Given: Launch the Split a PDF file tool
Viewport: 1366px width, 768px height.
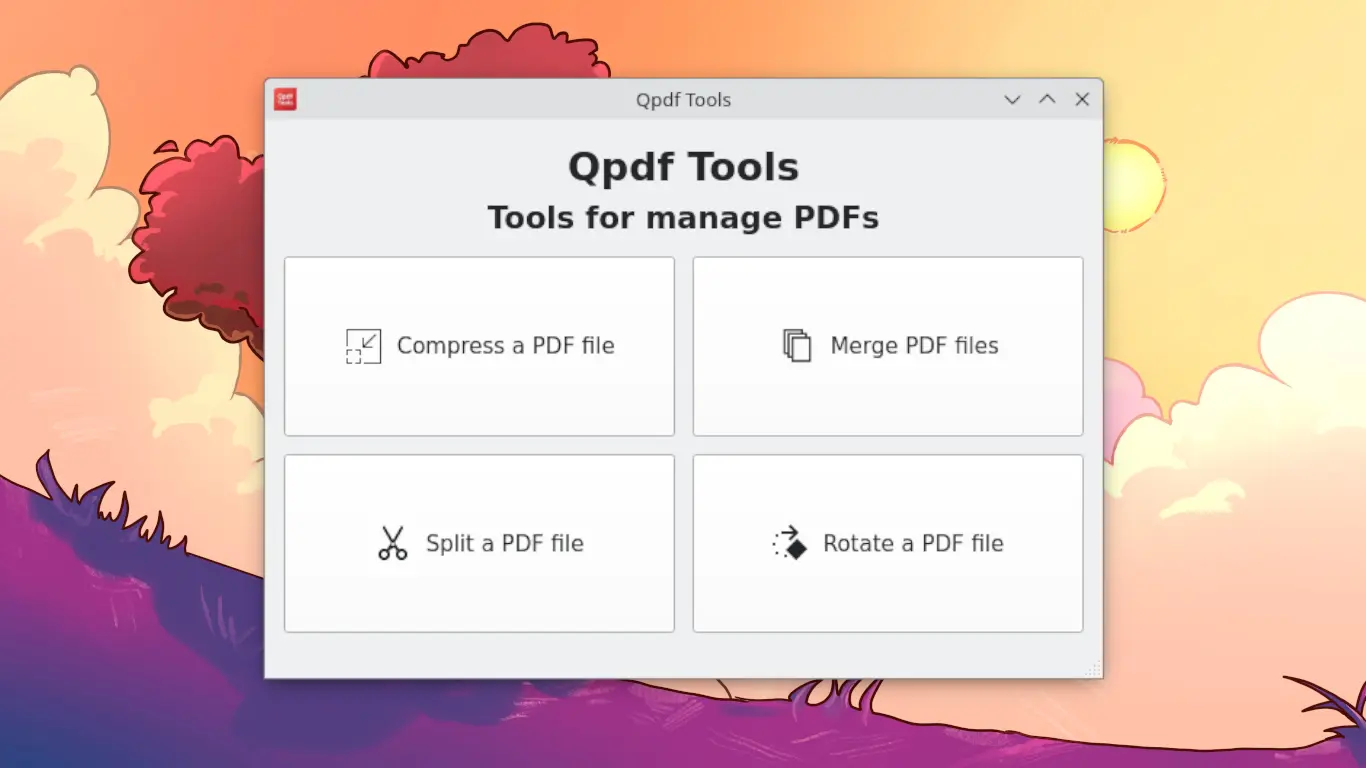Looking at the screenshot, I should (479, 543).
